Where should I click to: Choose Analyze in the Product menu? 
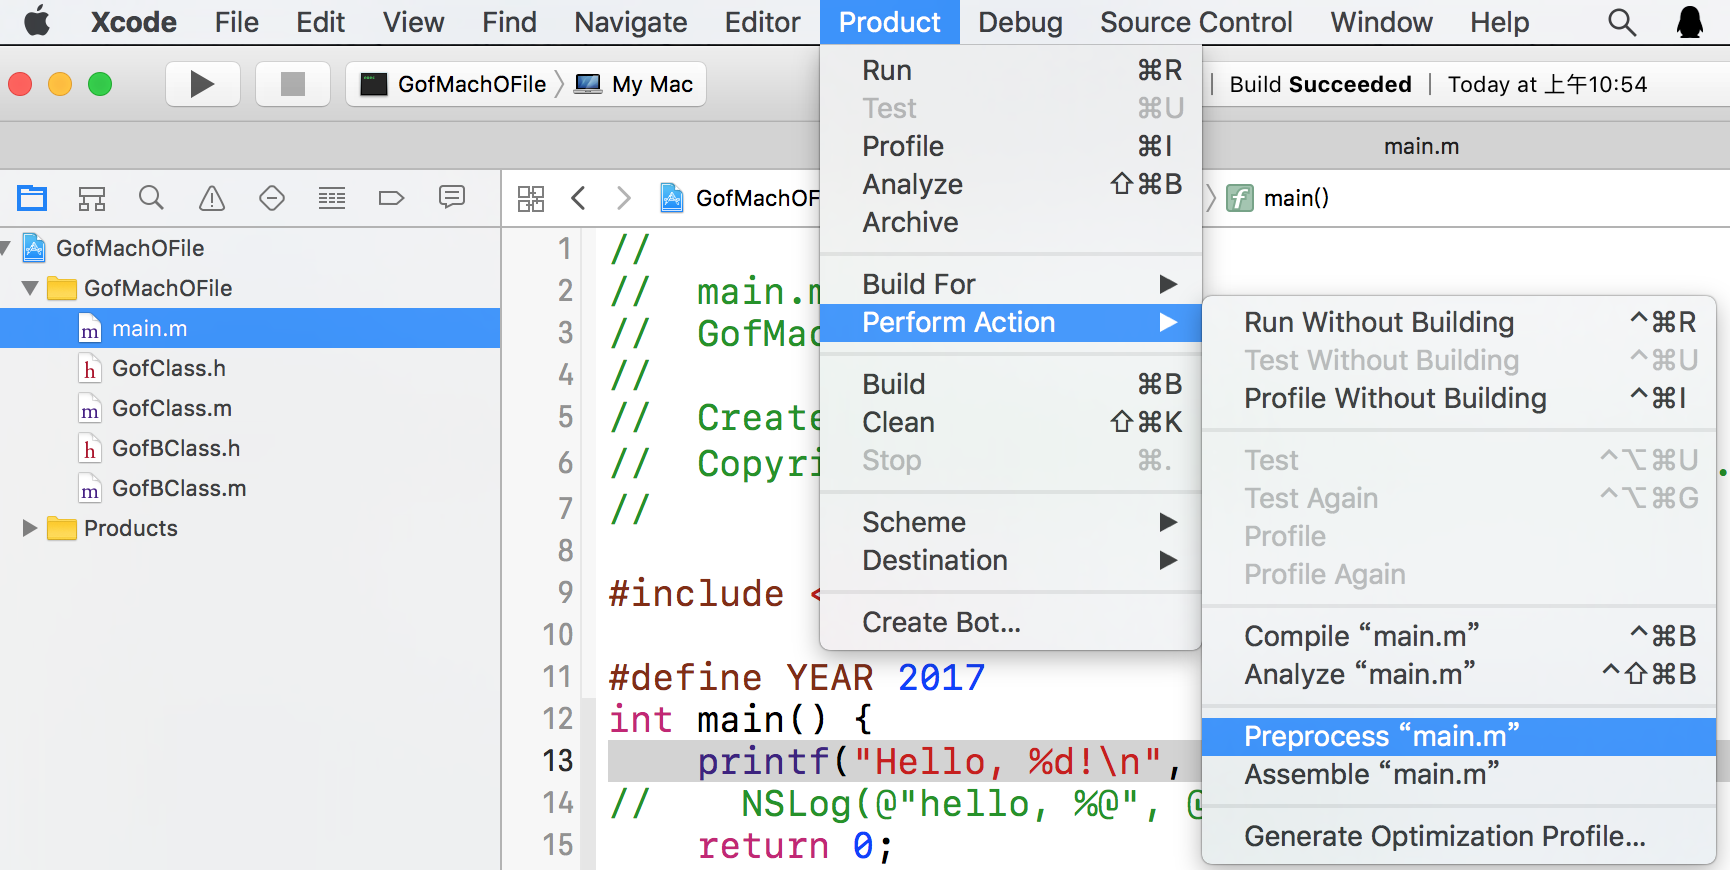click(x=1010, y=184)
